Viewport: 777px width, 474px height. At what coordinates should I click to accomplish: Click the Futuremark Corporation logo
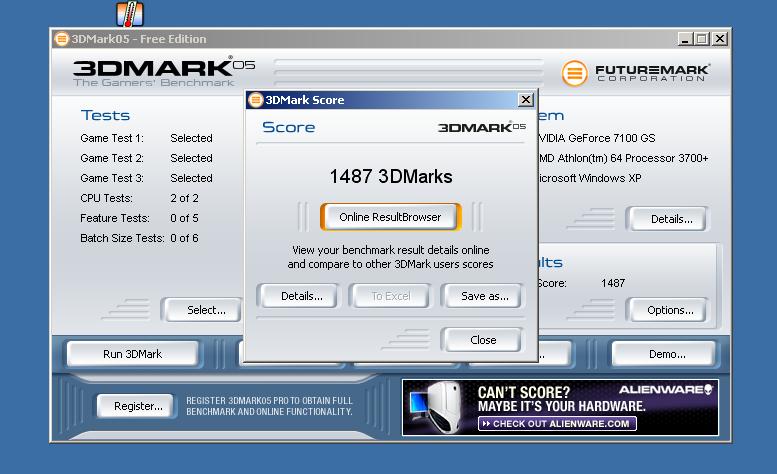click(636, 73)
